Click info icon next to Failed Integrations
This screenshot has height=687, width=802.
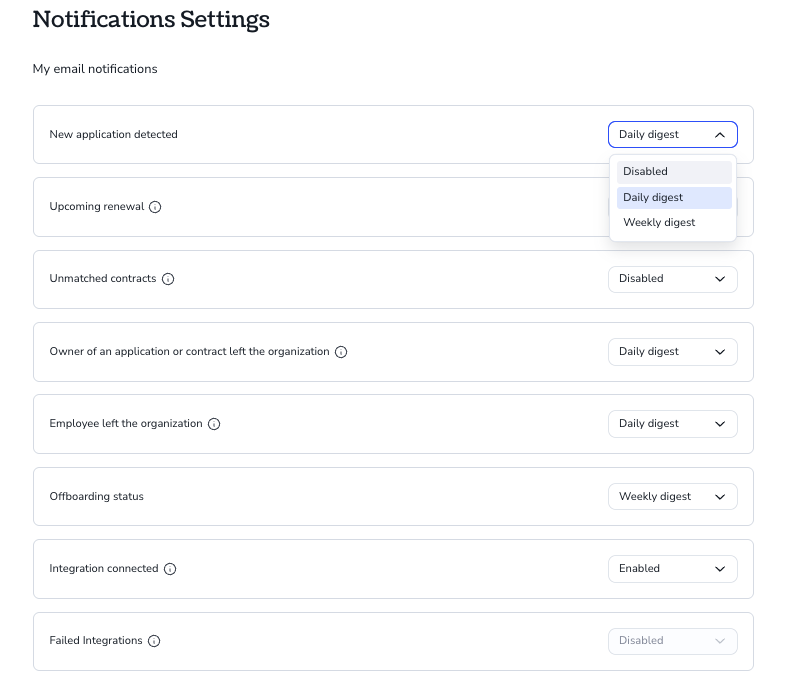(154, 641)
